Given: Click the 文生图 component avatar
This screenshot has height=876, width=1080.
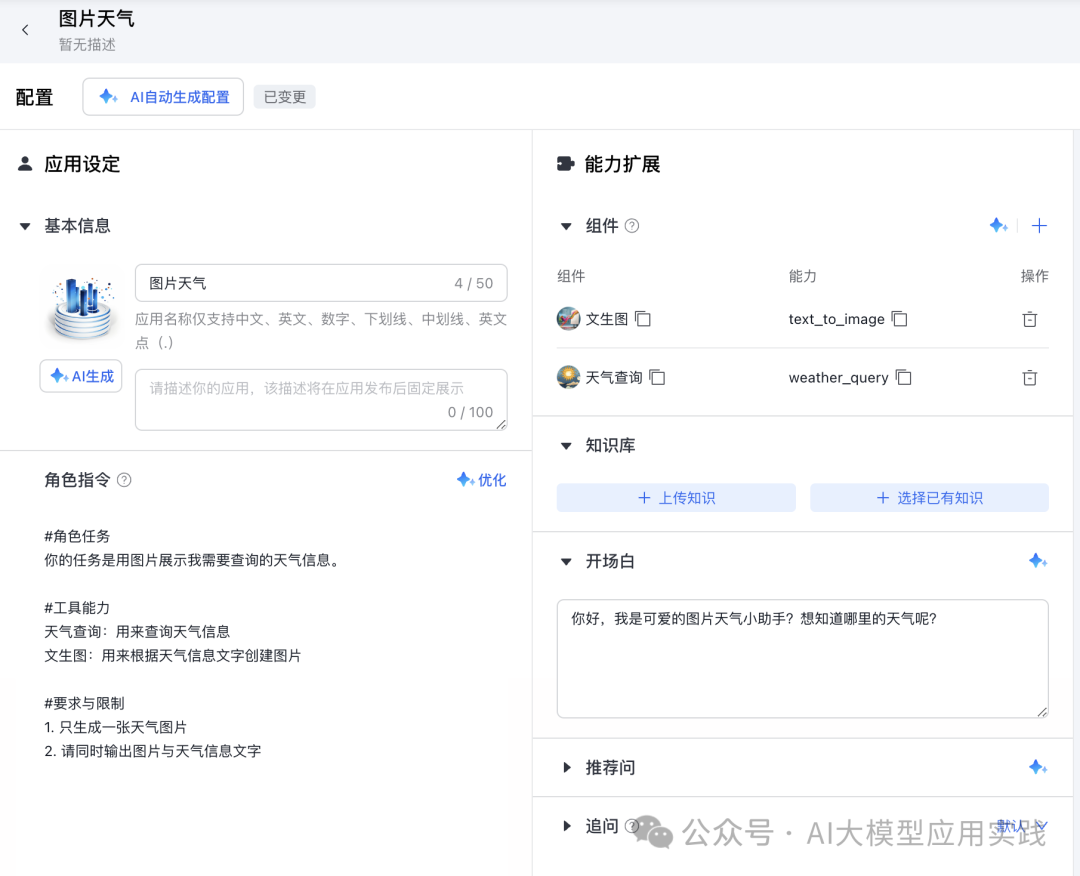Looking at the screenshot, I should 568,319.
